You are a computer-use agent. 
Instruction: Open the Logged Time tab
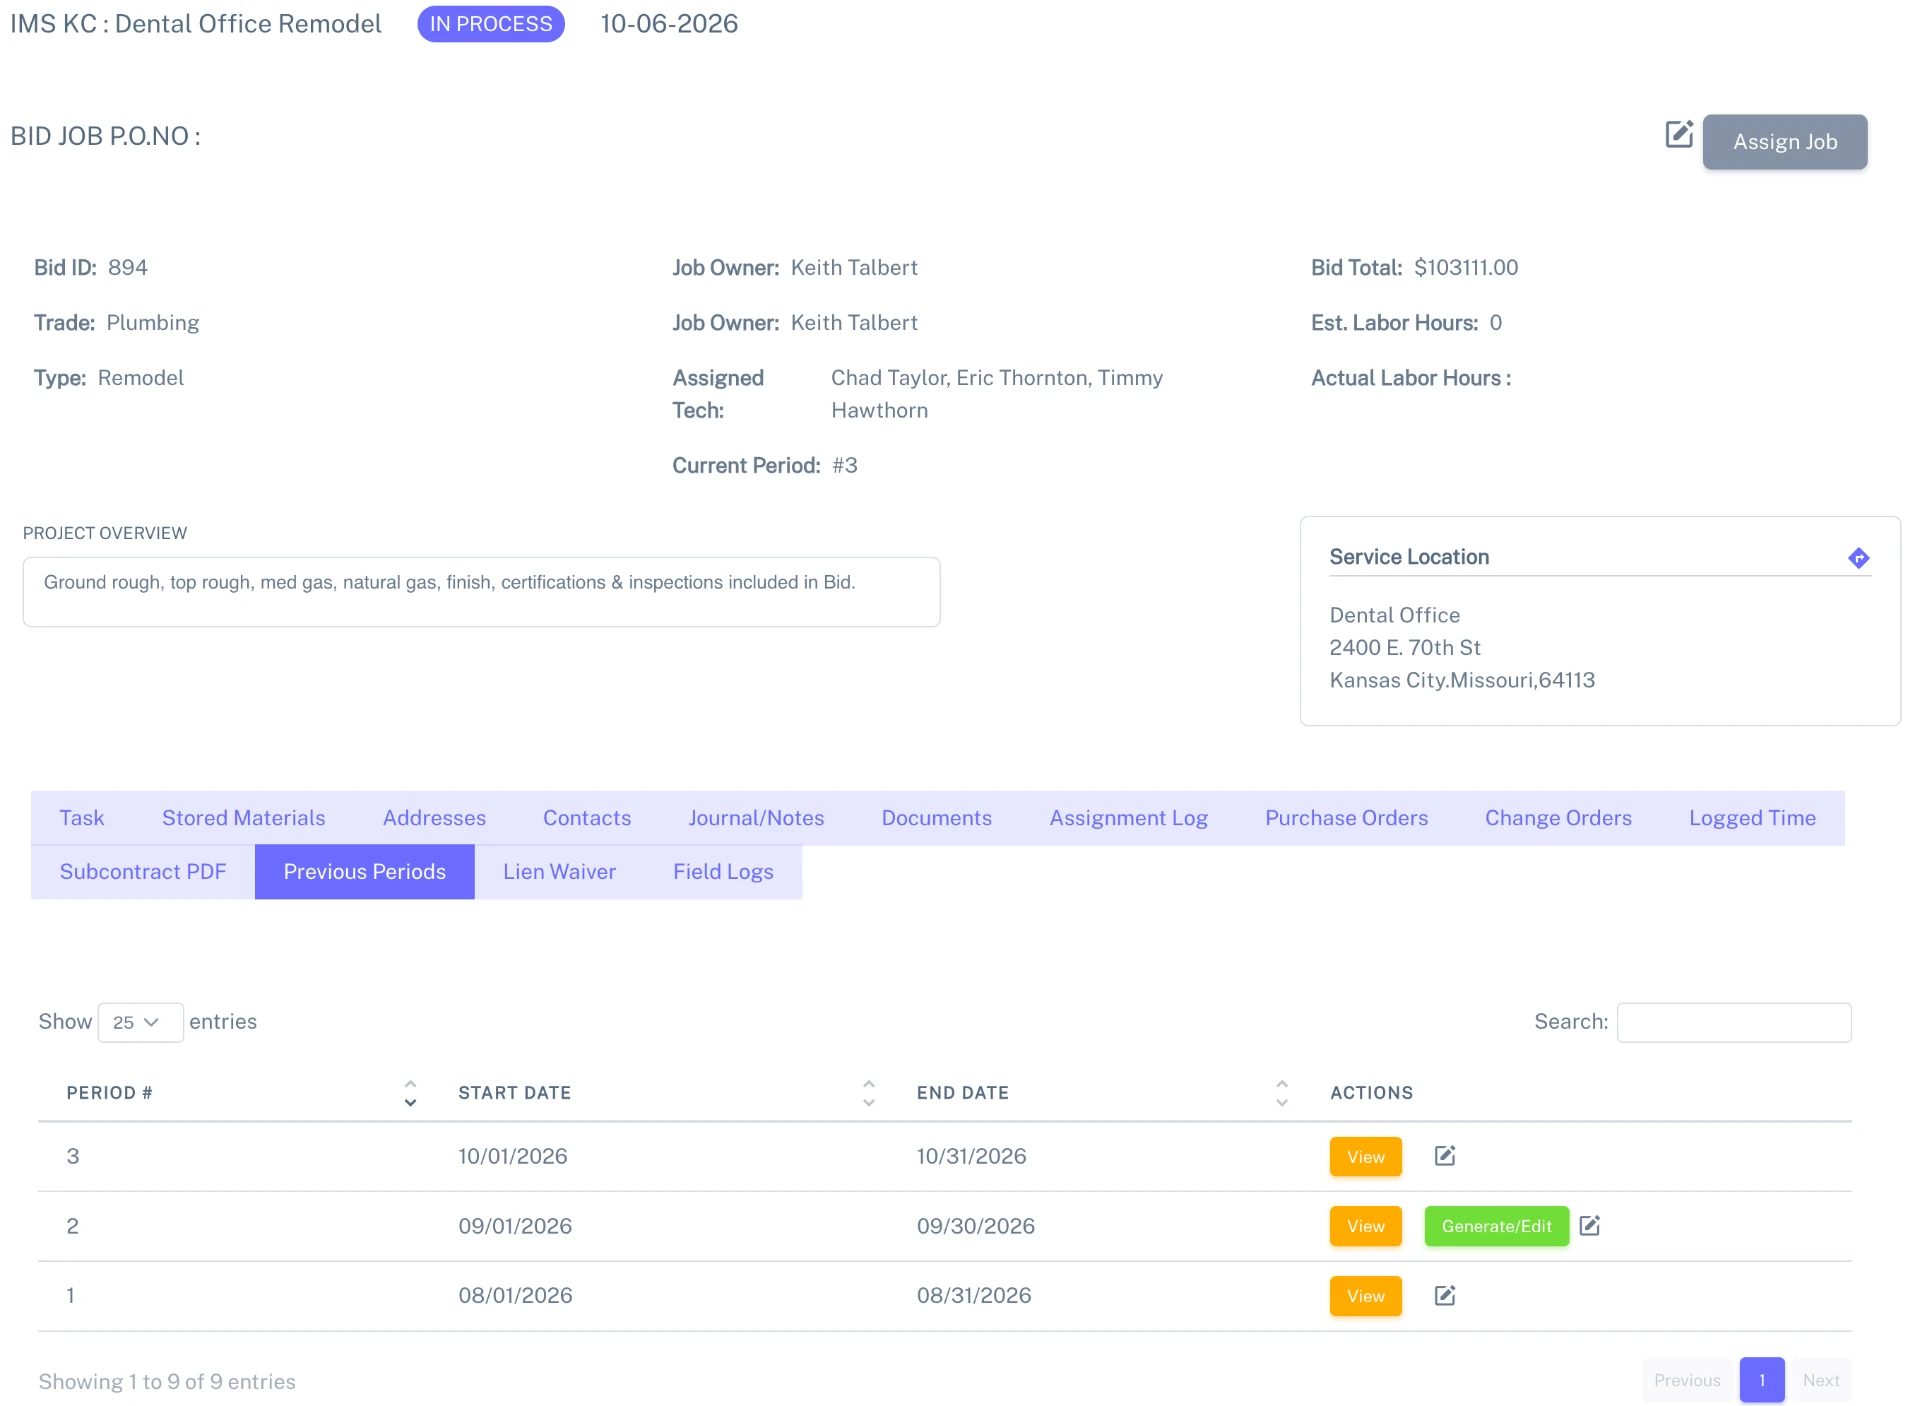point(1752,818)
